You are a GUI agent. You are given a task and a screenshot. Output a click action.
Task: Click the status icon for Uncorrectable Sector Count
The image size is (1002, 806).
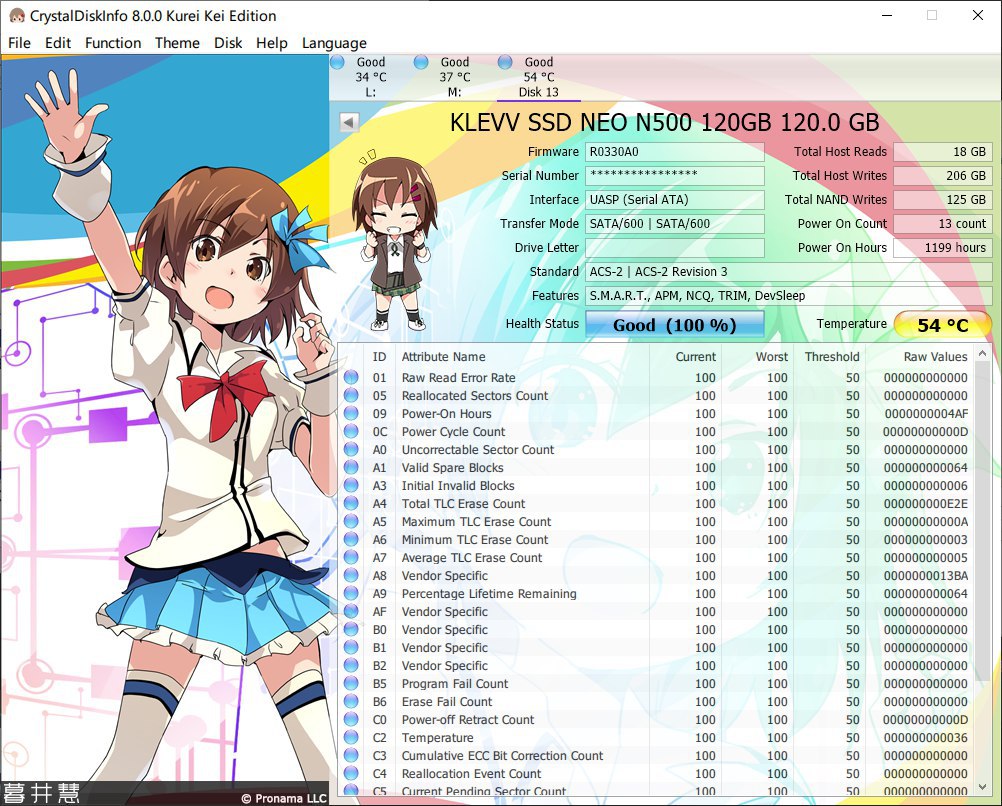click(351, 449)
